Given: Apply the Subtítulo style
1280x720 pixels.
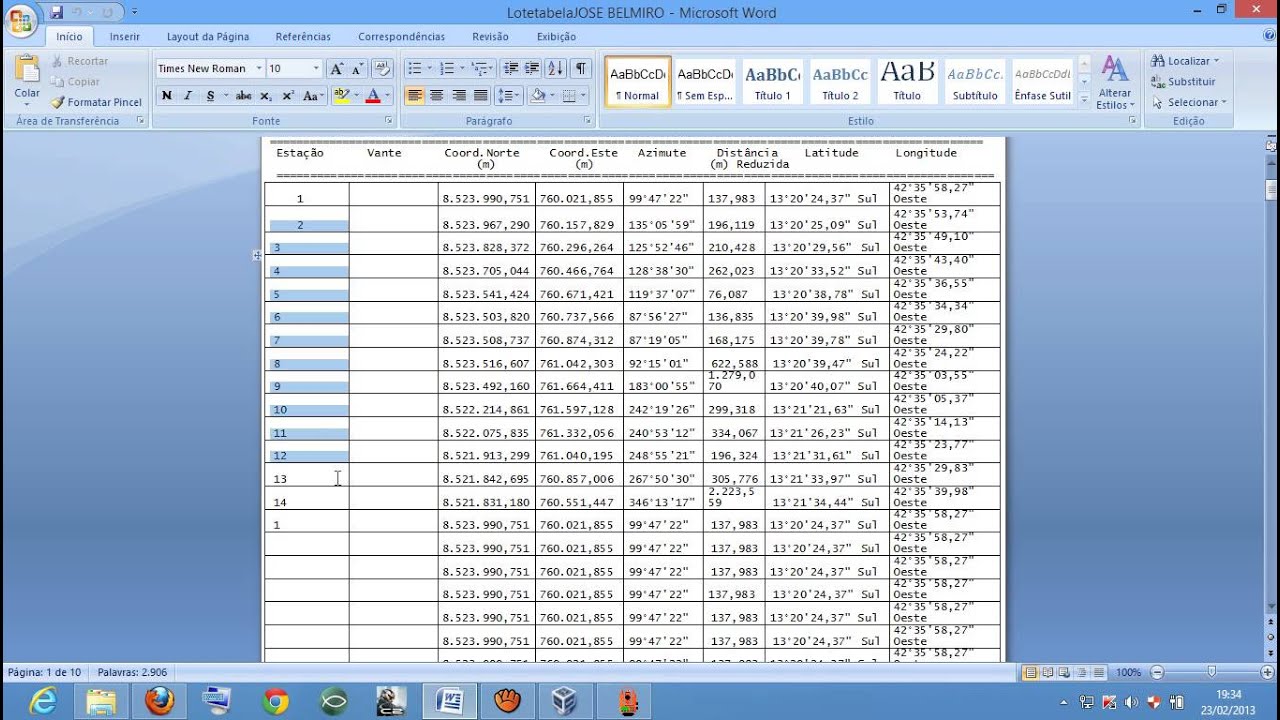Looking at the screenshot, I should [x=975, y=81].
